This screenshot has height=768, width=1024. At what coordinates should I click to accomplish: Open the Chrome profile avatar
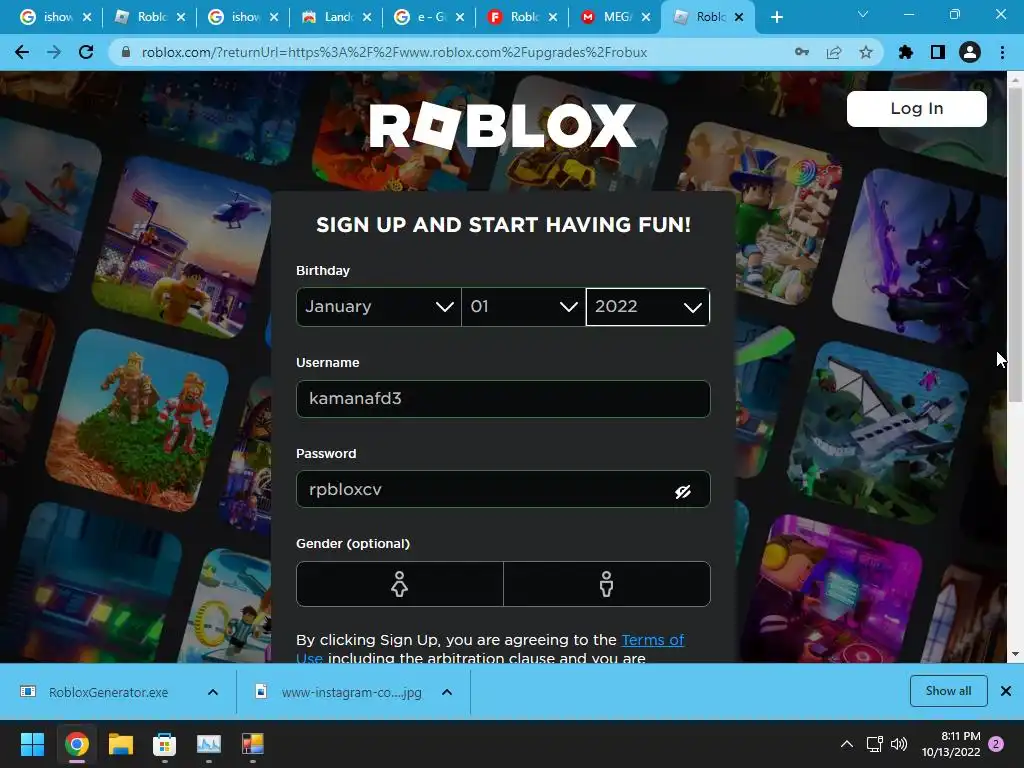[x=970, y=52]
